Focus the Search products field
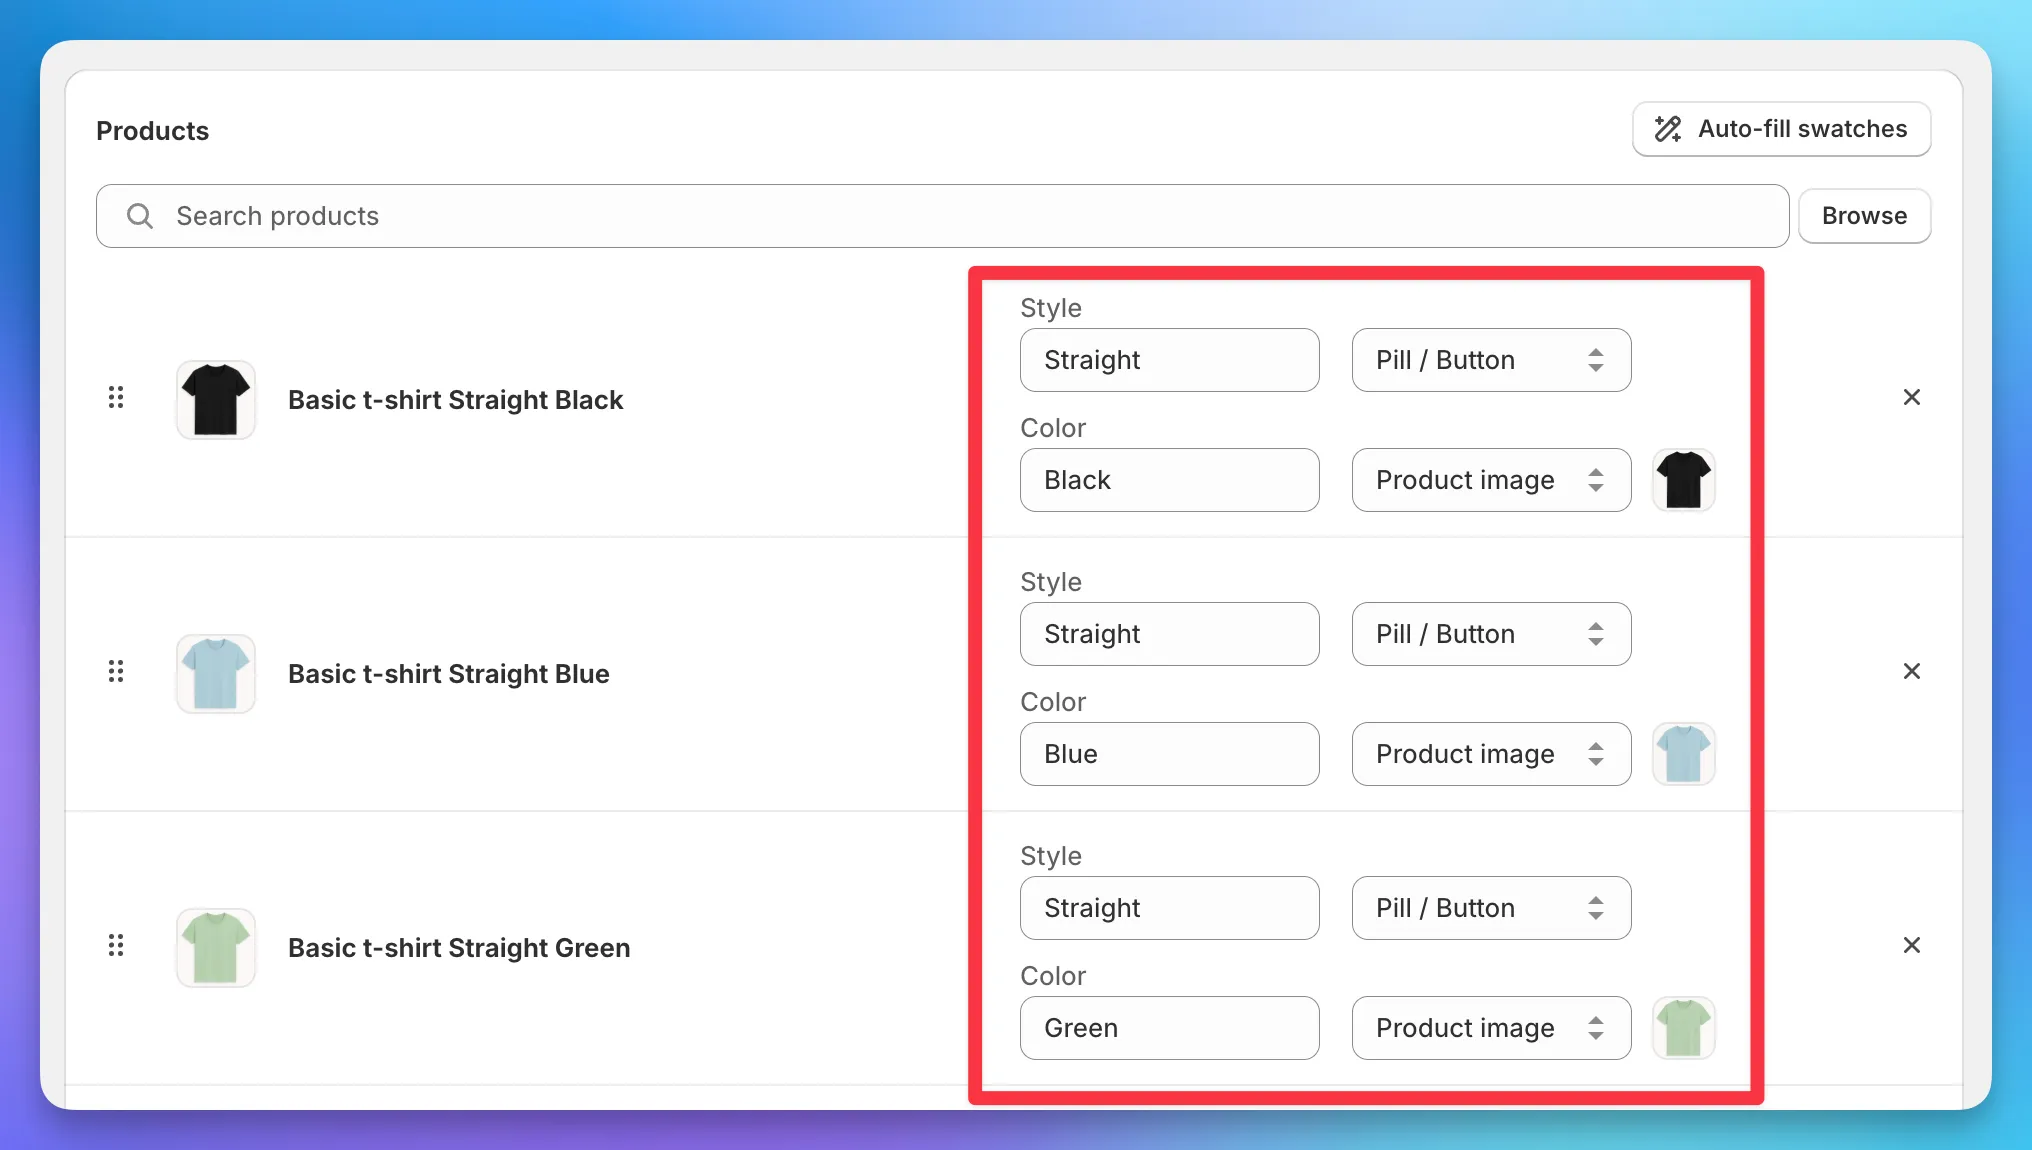Viewport: 2032px width, 1150px height. click(x=942, y=216)
